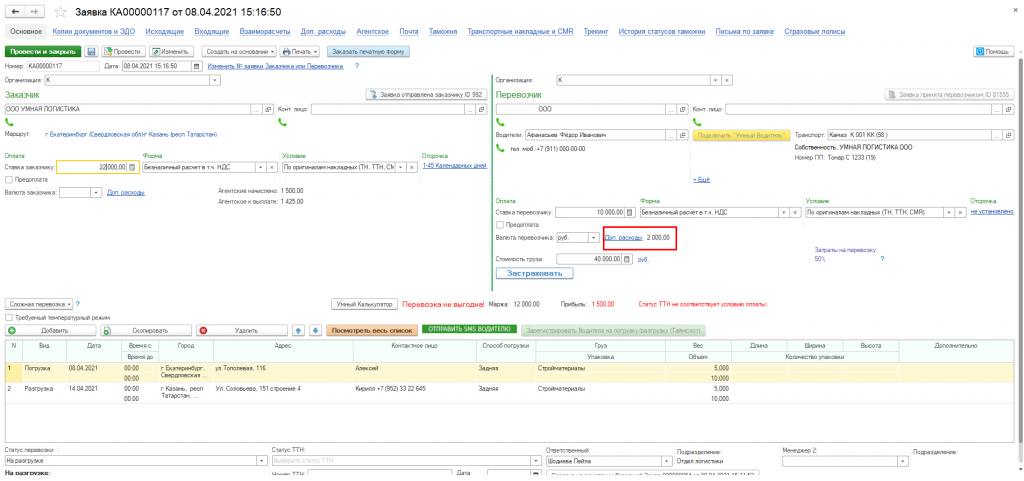Click select button (...) for Водители field
The height and width of the screenshot is (481, 1024).
[671, 135]
